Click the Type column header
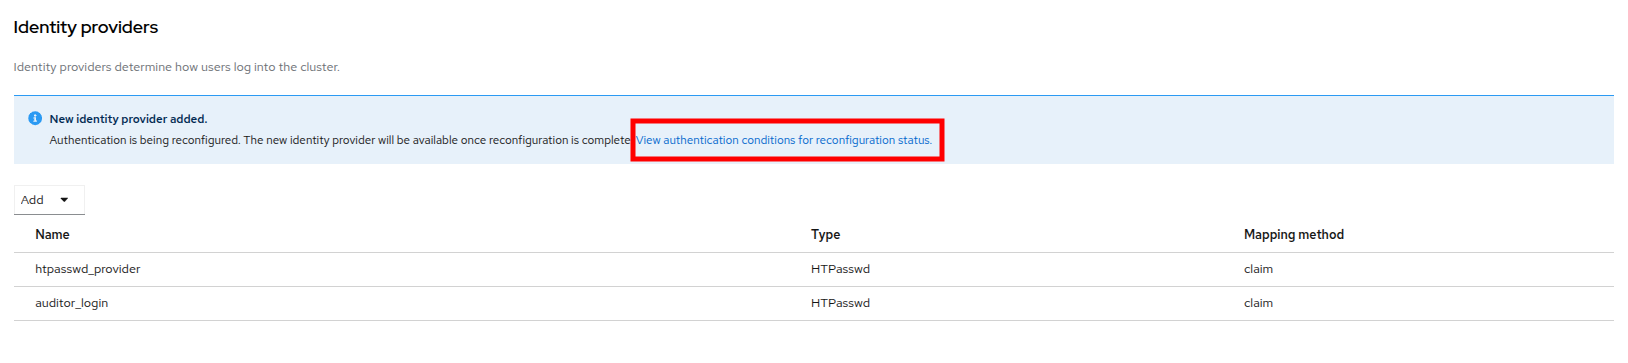The width and height of the screenshot is (1628, 363). tap(825, 234)
